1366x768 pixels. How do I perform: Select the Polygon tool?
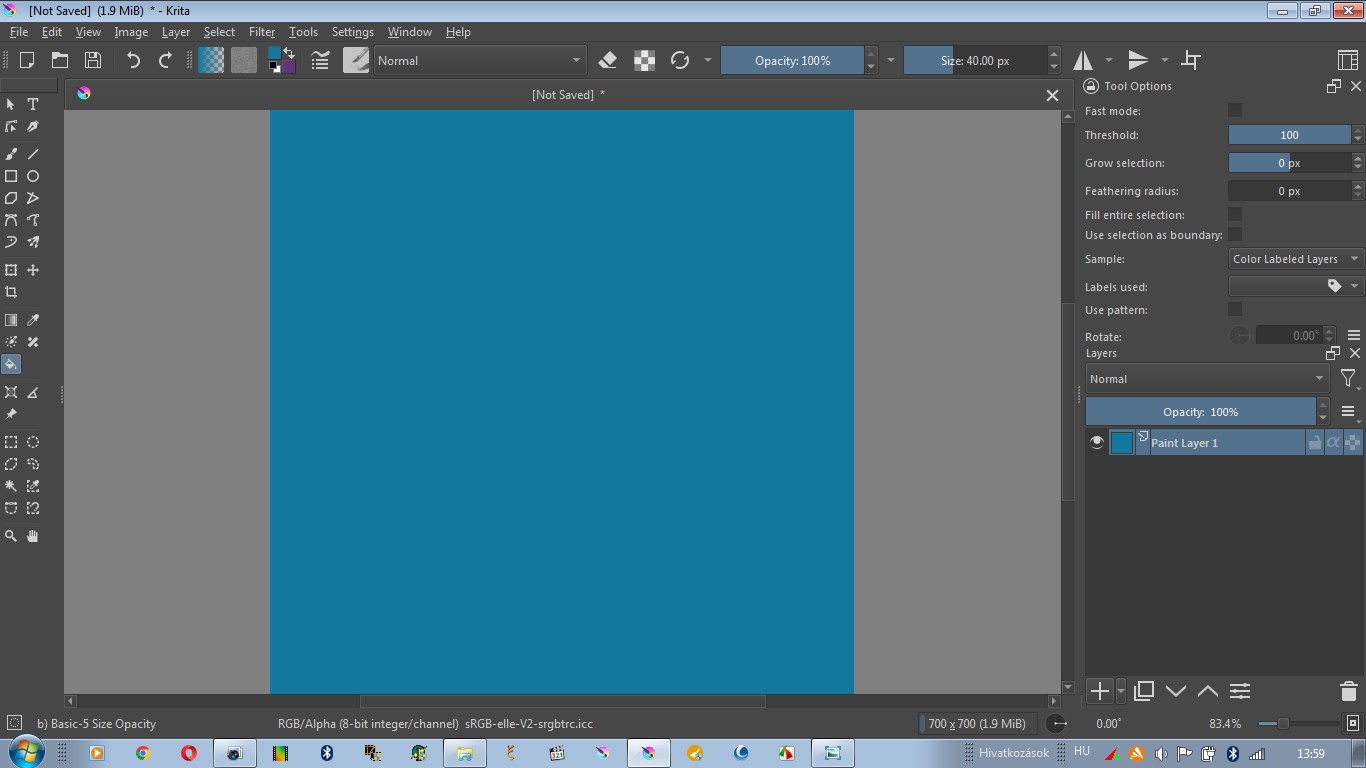pyautogui.click(x=11, y=198)
